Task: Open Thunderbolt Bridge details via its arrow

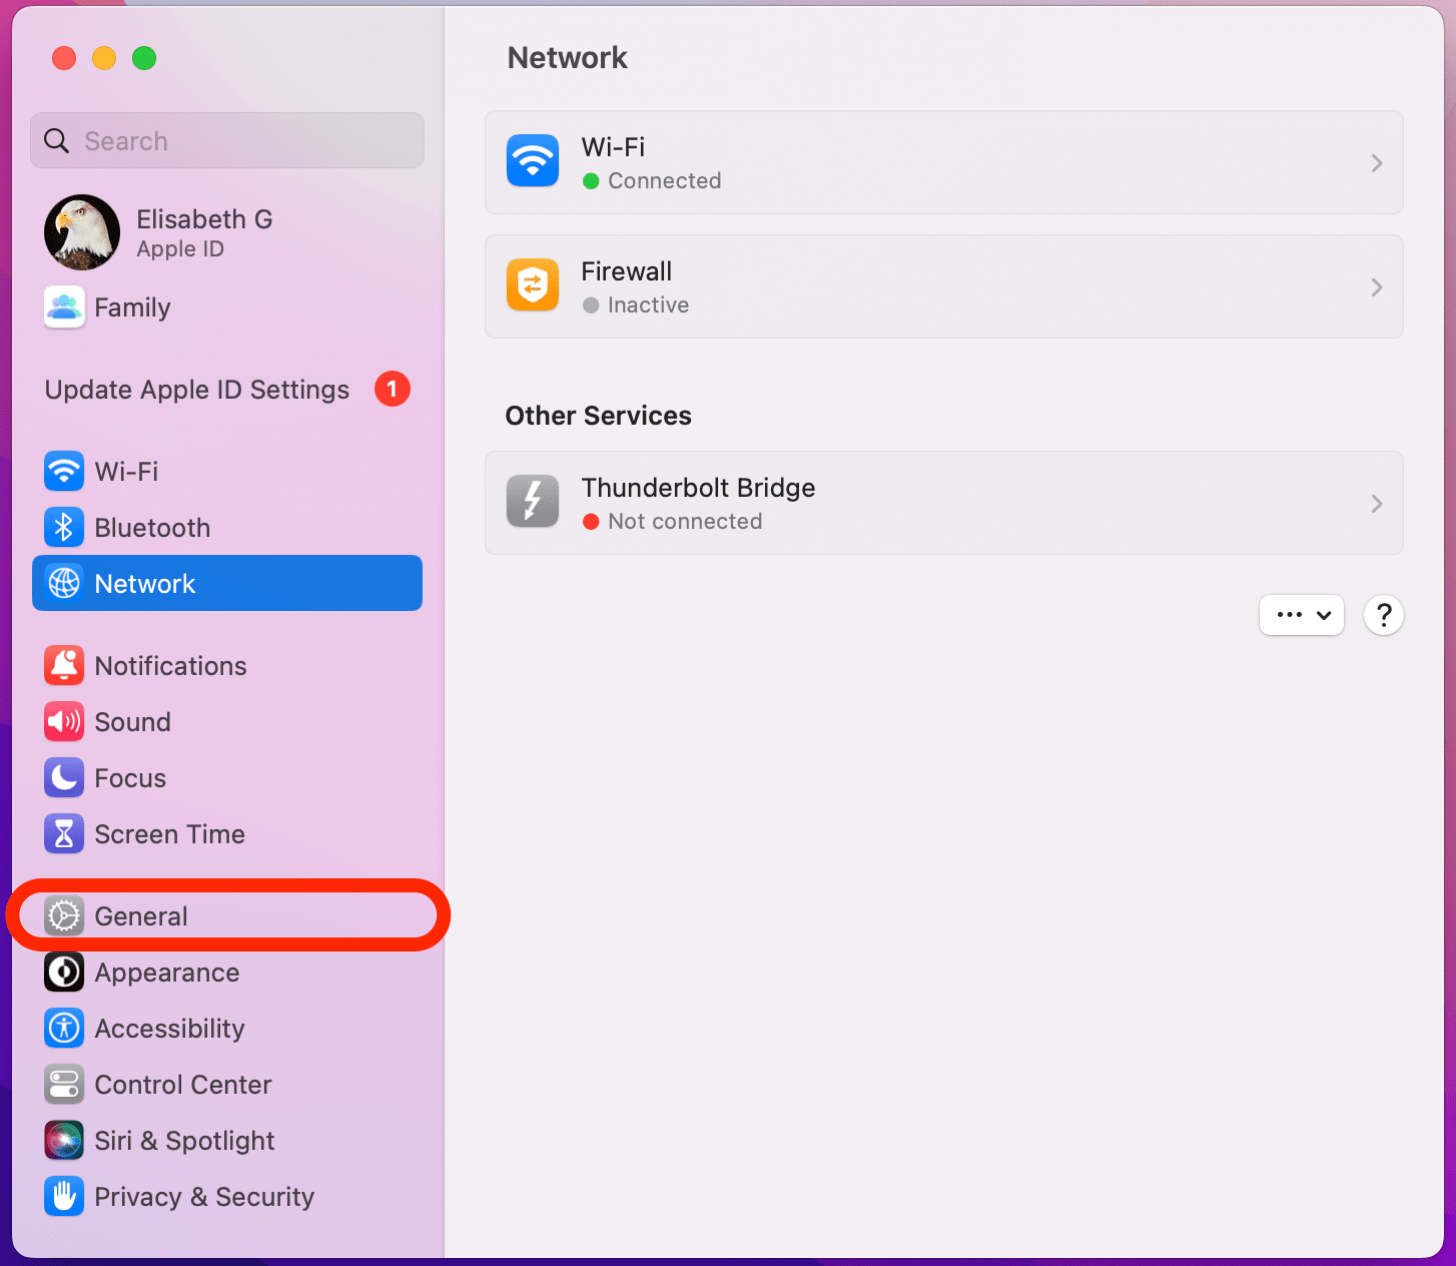Action: pos(1377,503)
